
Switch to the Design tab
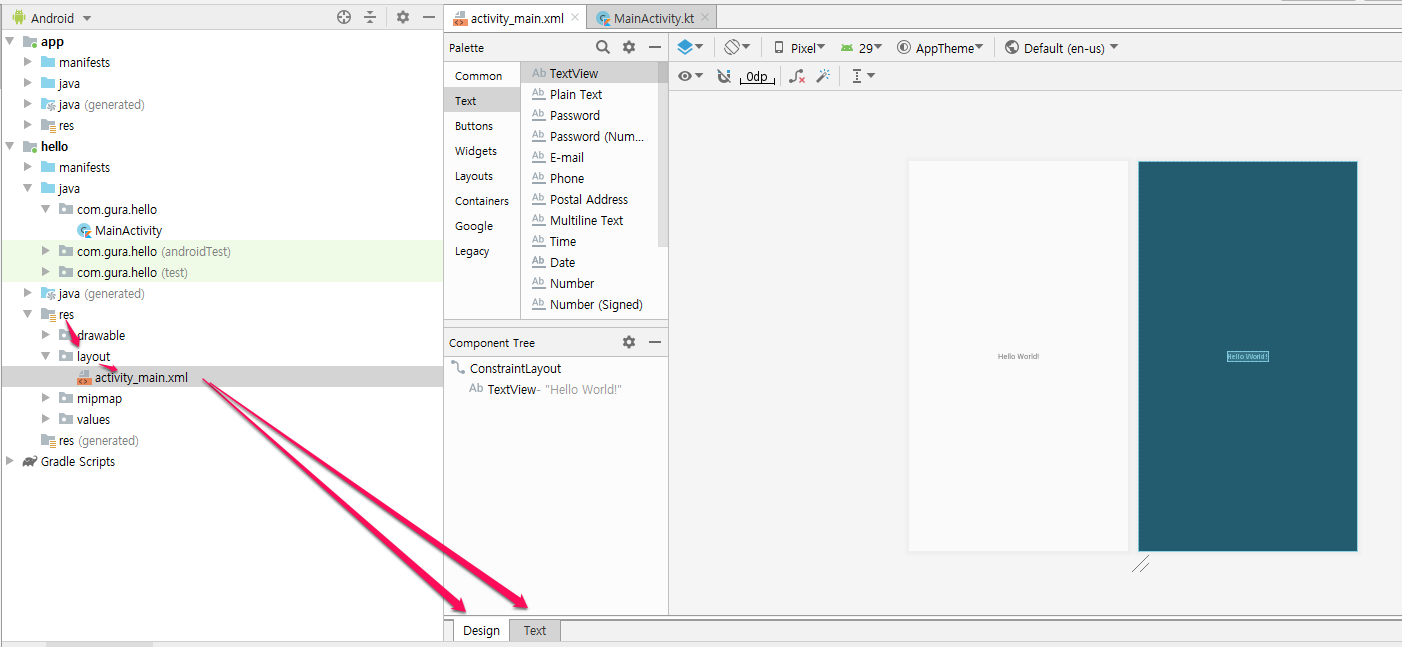481,630
